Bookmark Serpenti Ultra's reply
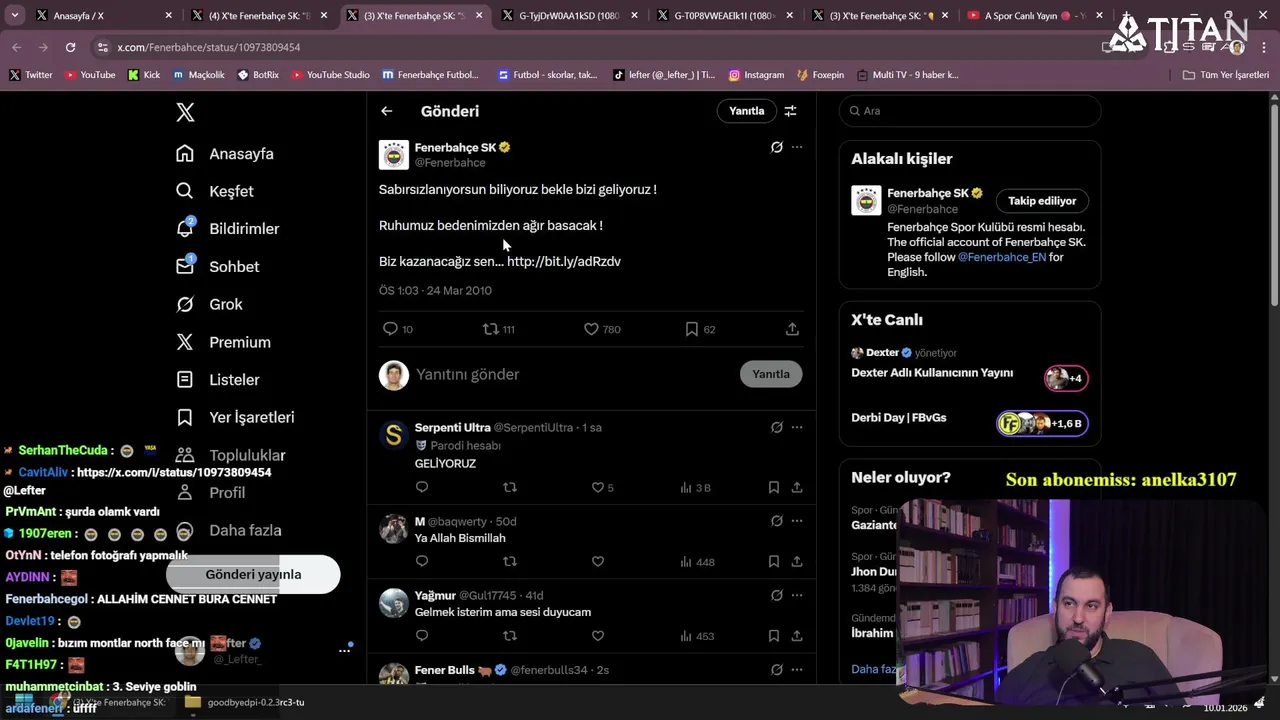The image size is (1280, 720). 774,487
